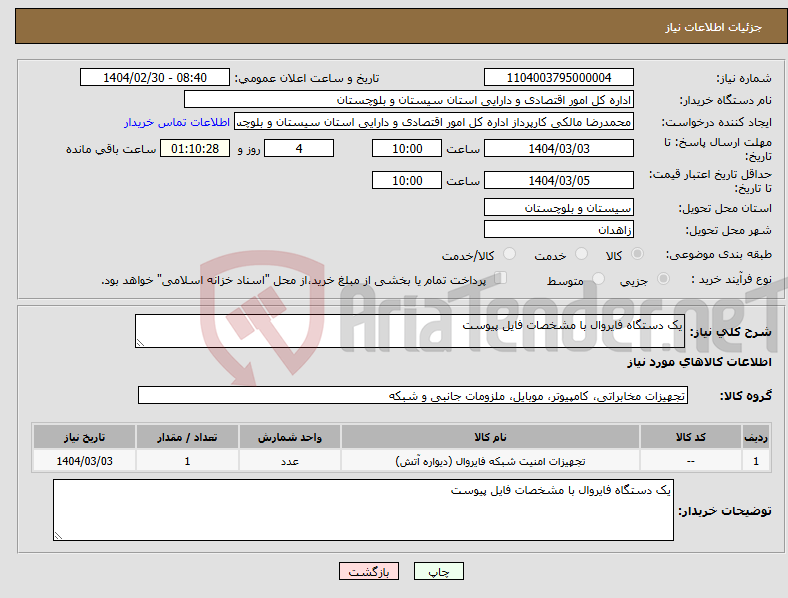Viewport: 788px width, 598px height.
Task: Click the واحد شمارش column header
Action: click(x=290, y=437)
